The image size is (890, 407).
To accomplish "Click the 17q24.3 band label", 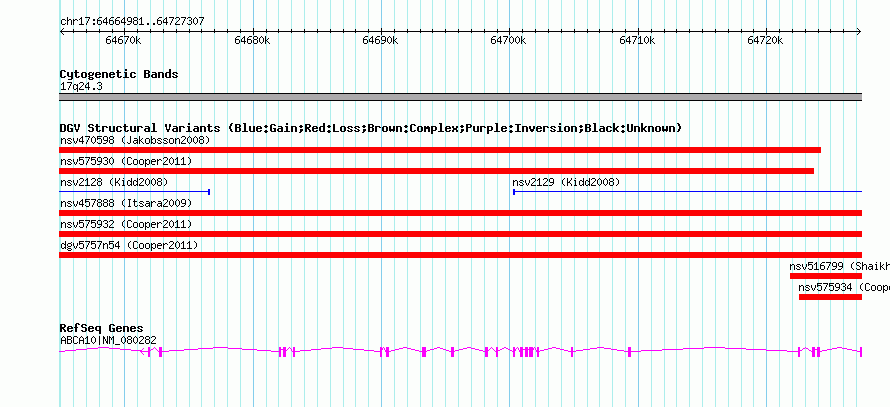I will [x=81, y=87].
